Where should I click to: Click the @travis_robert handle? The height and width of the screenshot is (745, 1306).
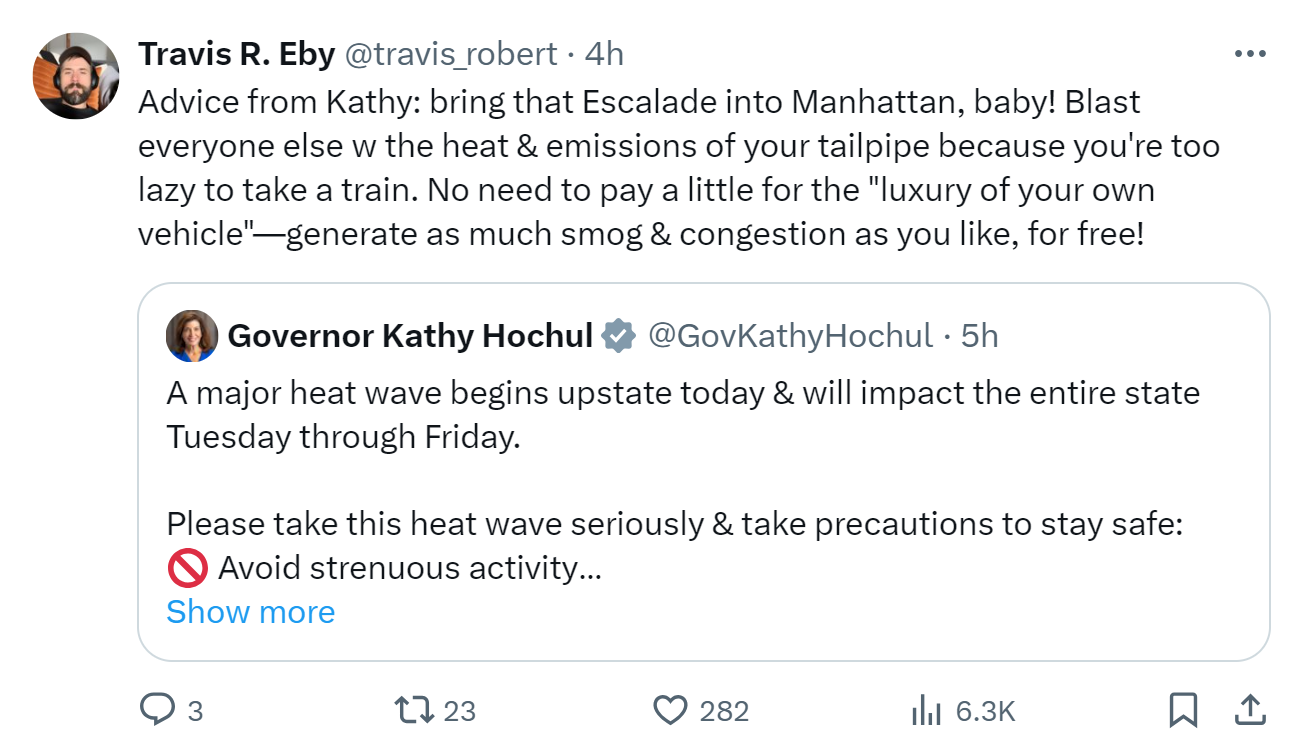pyautogui.click(x=450, y=54)
